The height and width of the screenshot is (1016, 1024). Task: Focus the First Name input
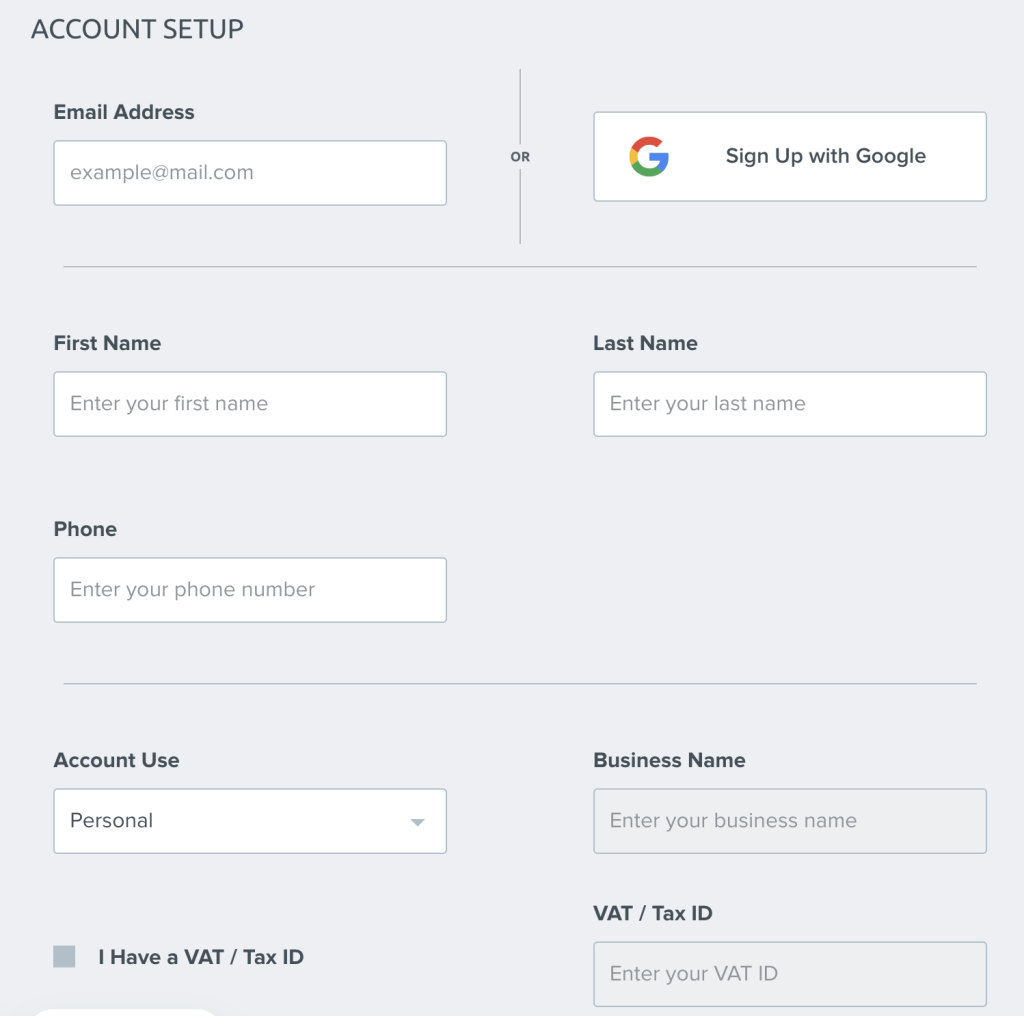250,404
